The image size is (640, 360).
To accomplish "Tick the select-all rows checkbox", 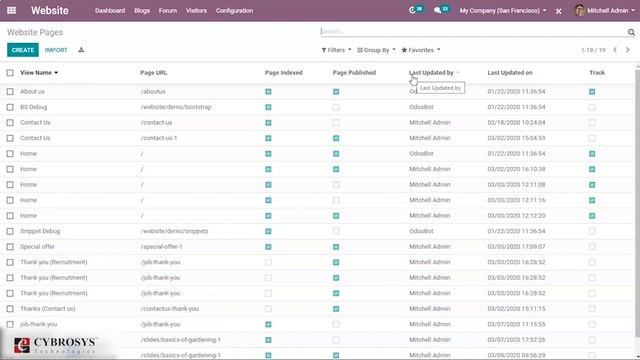I will (x=10, y=73).
